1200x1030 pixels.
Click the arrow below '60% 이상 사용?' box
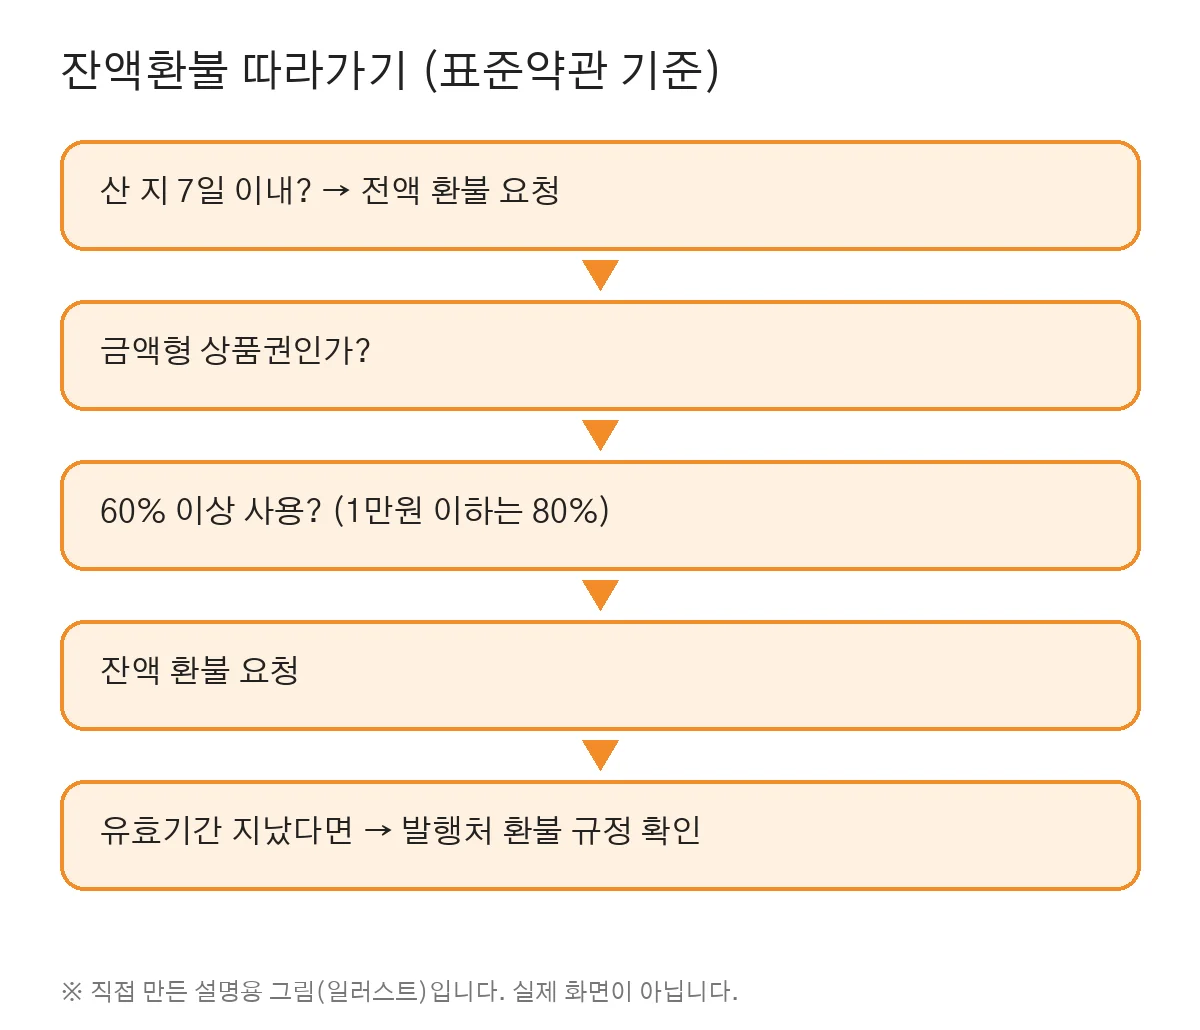(x=600, y=595)
